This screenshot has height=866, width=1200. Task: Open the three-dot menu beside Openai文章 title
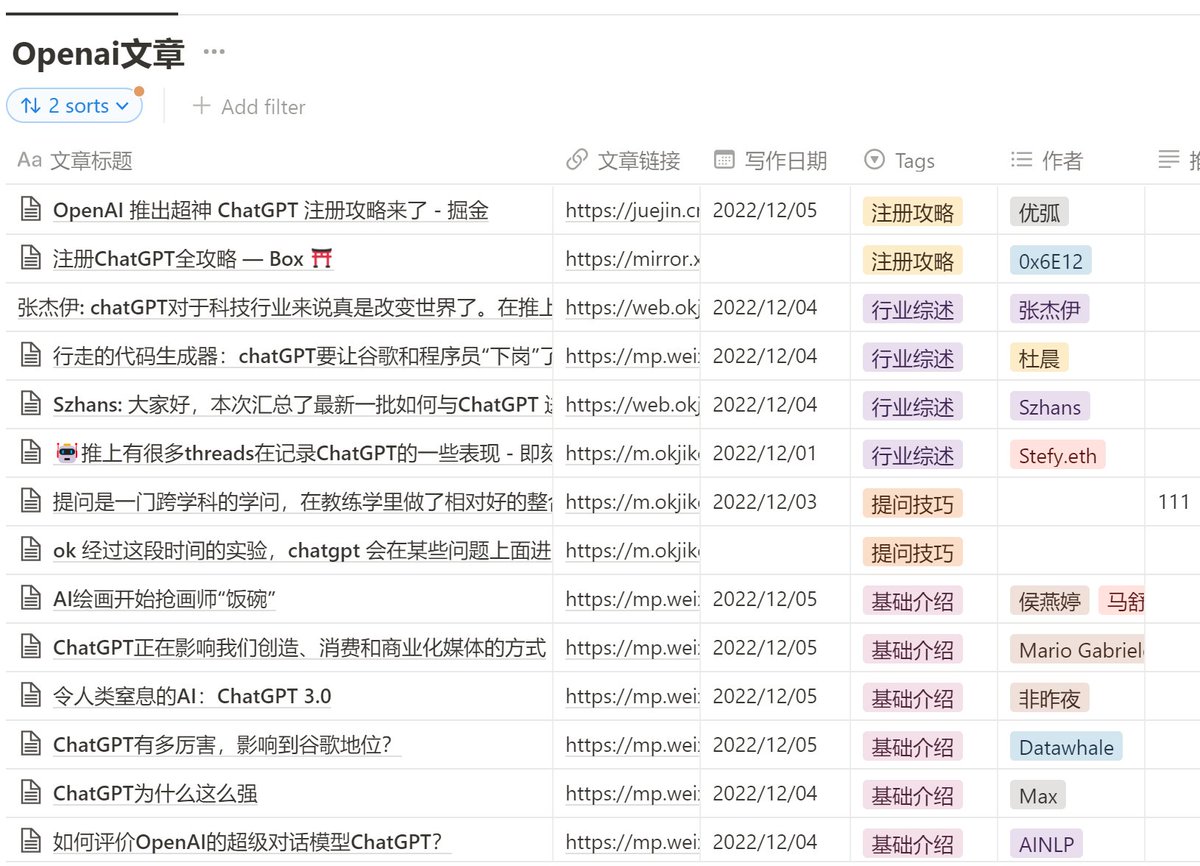click(214, 52)
